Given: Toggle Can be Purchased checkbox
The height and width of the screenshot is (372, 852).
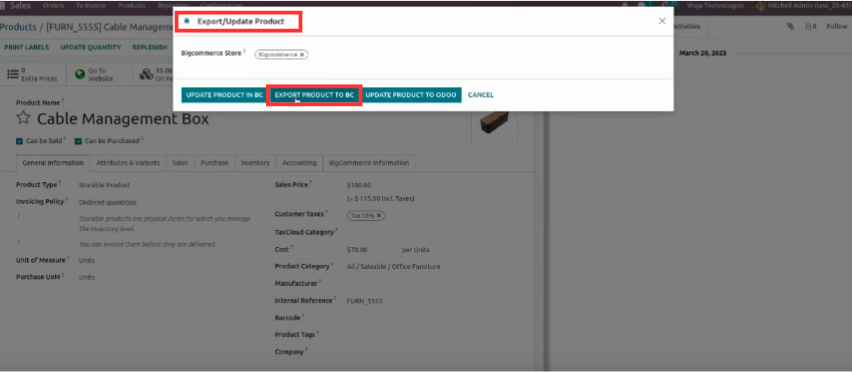Looking at the screenshot, I should click(78, 141).
